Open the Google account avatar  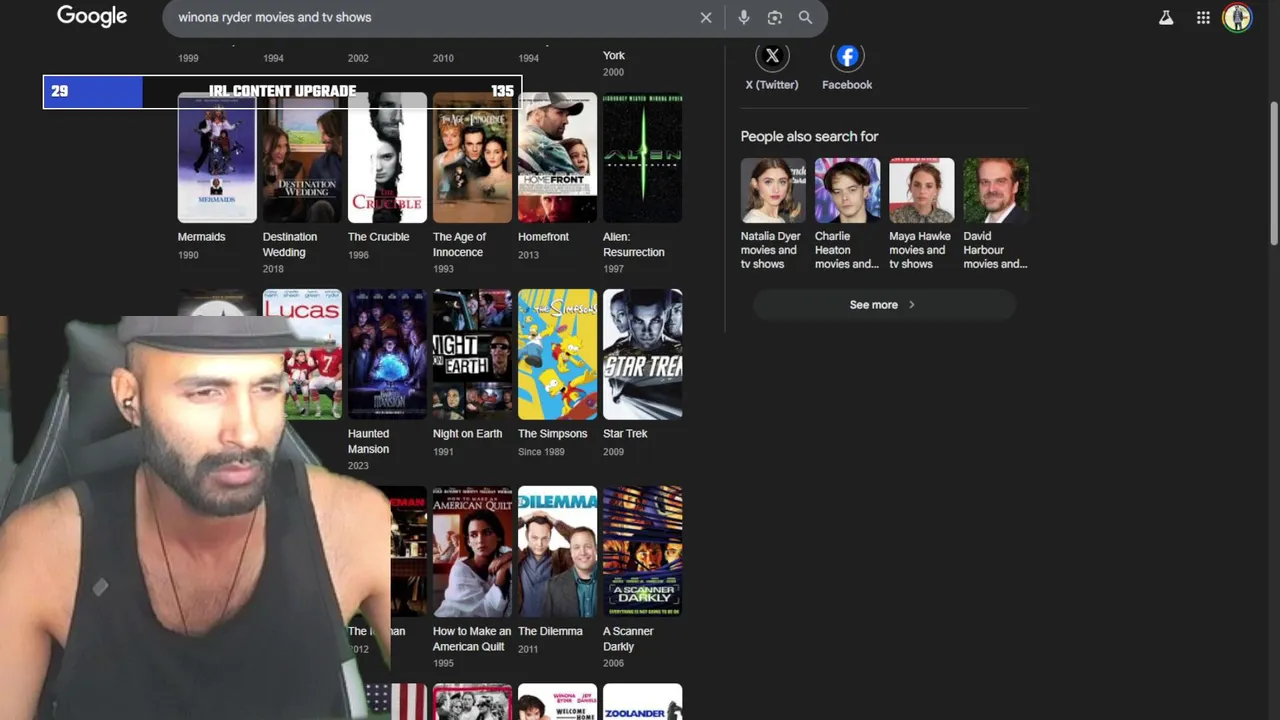tap(1237, 17)
